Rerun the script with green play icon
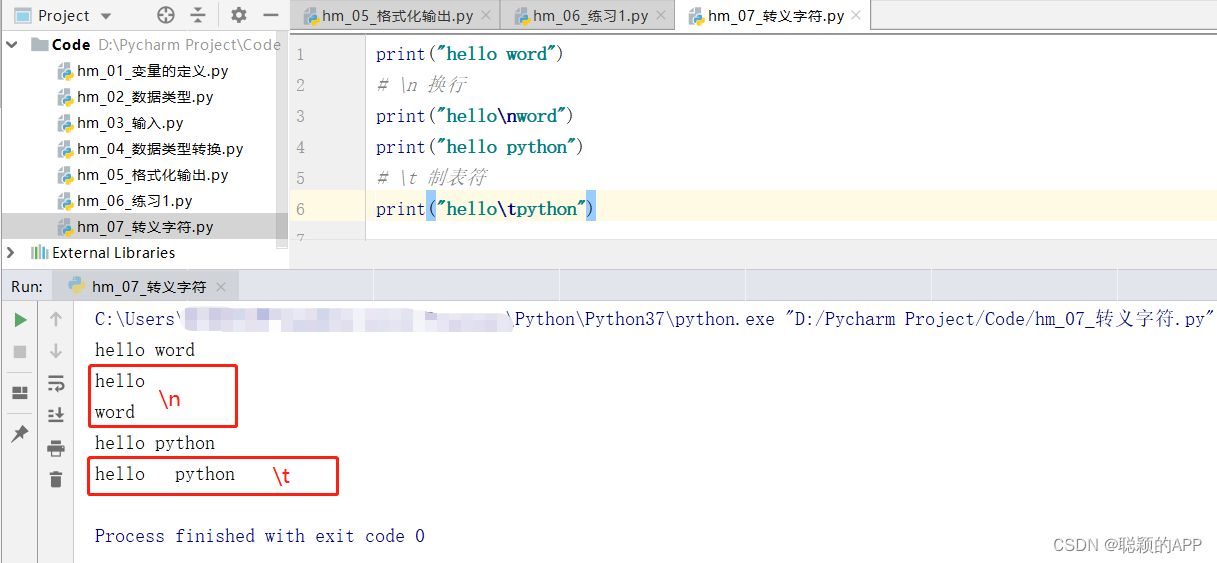 [20, 320]
